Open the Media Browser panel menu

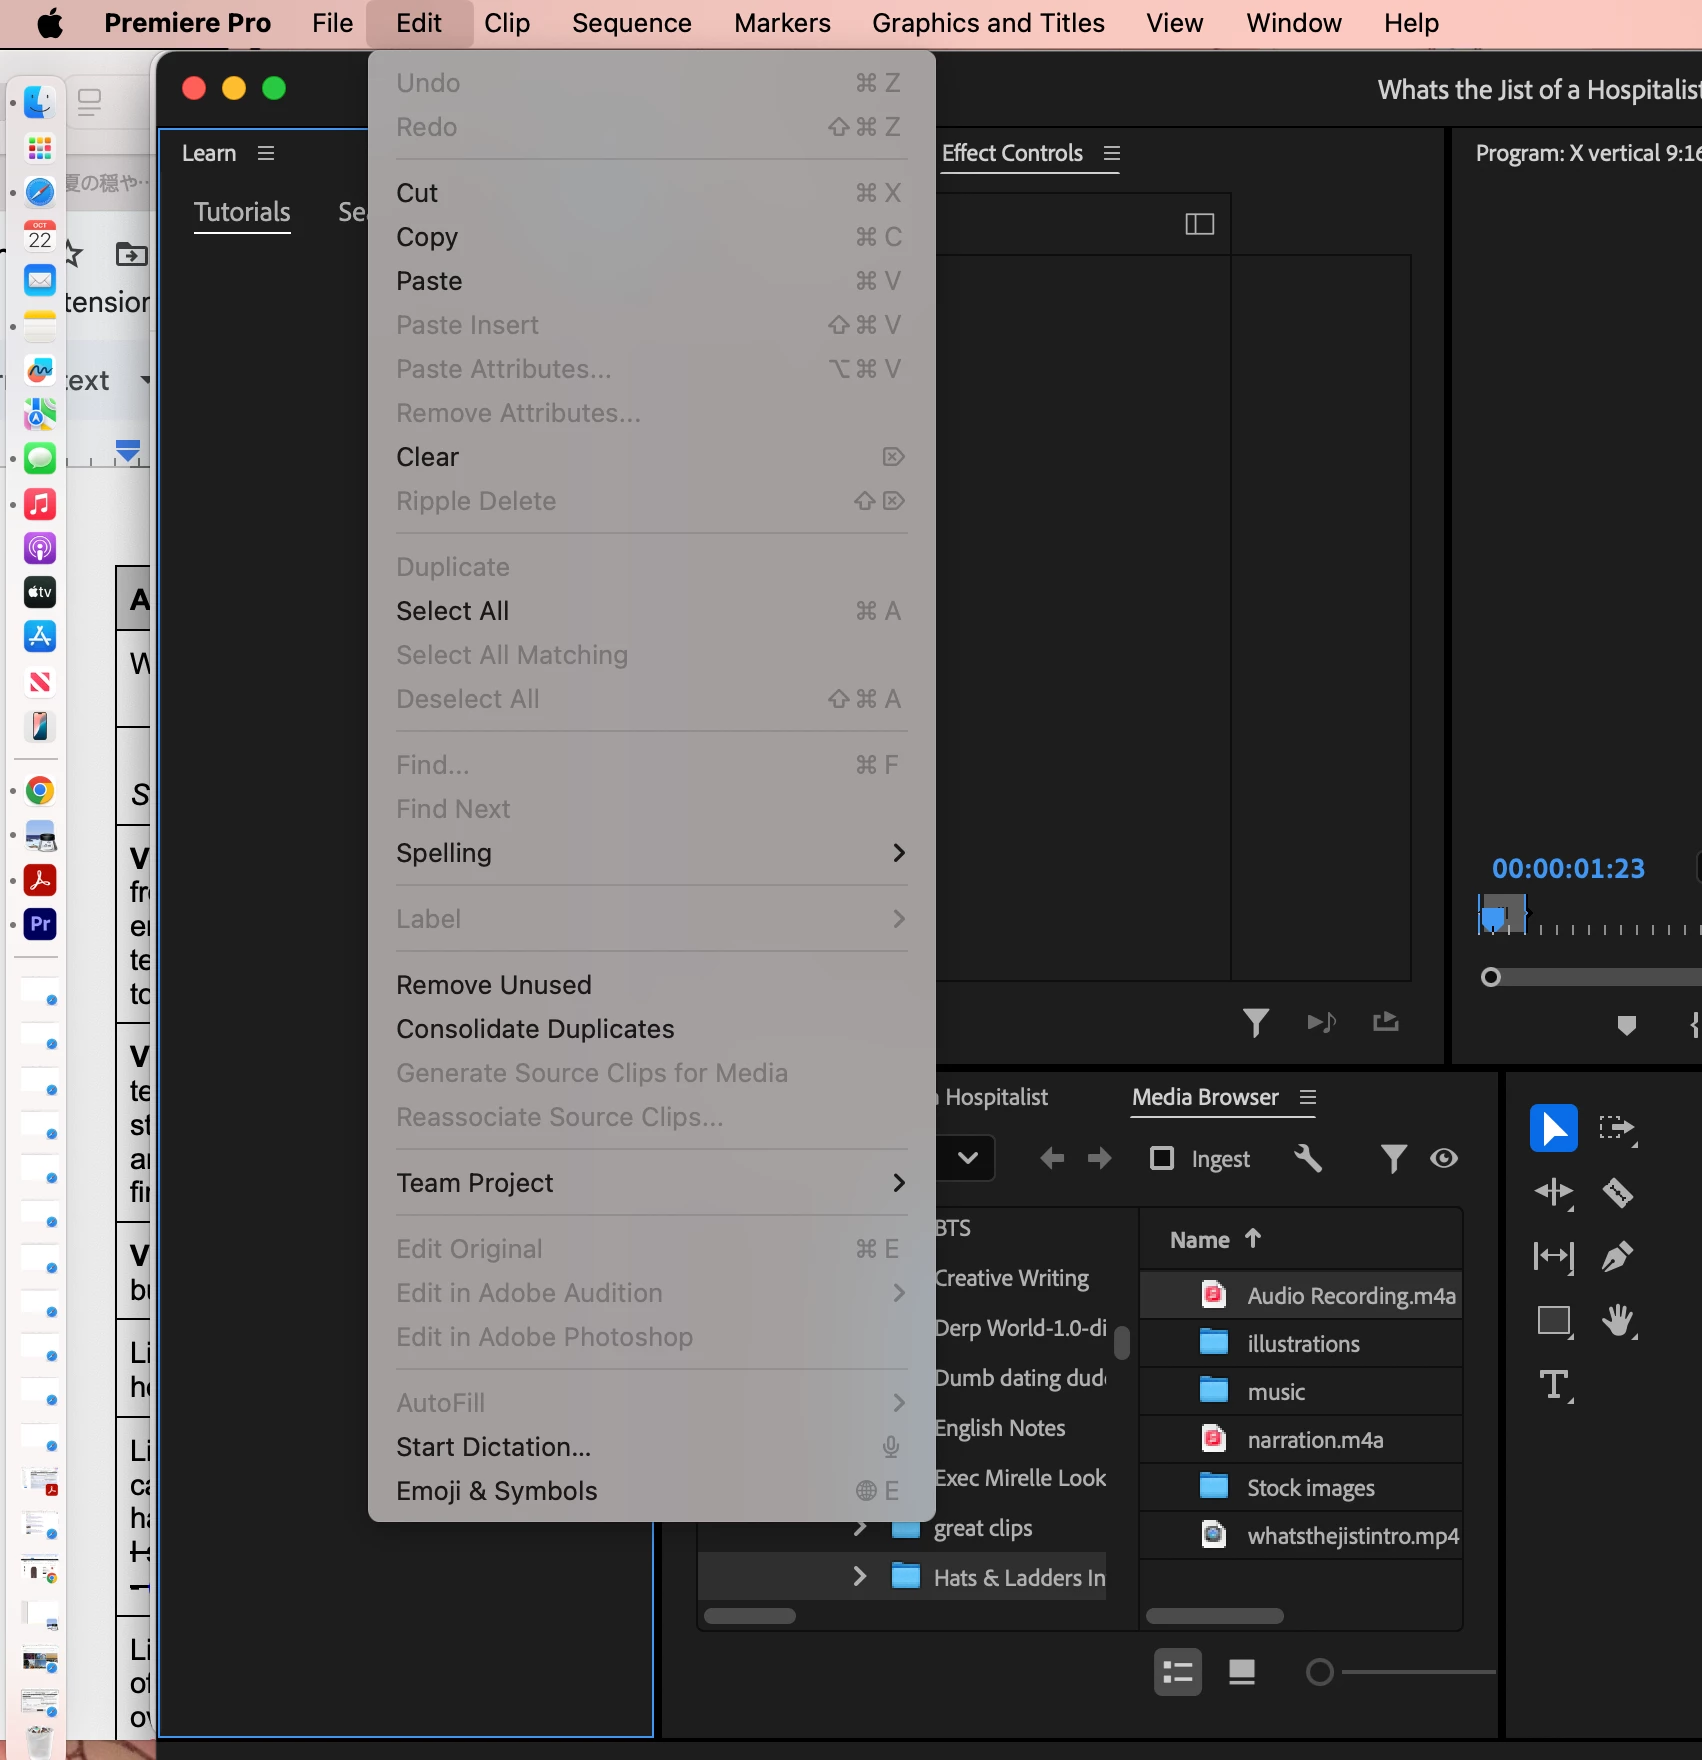(1308, 1097)
